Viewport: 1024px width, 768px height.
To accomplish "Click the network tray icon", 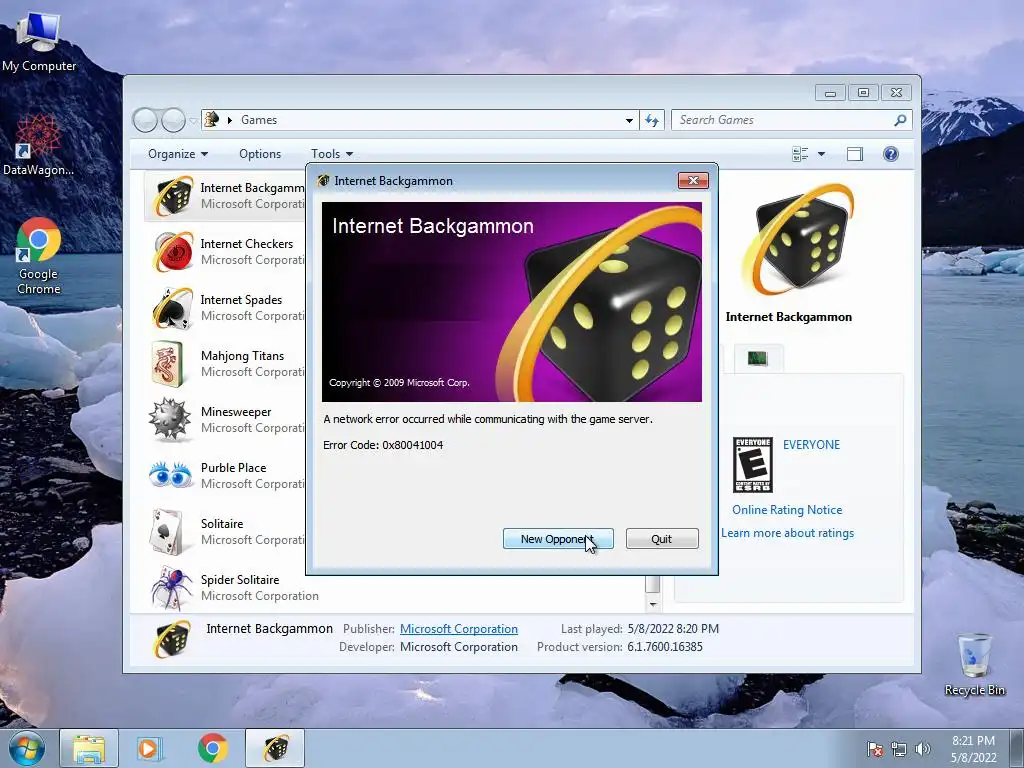I will 899,749.
